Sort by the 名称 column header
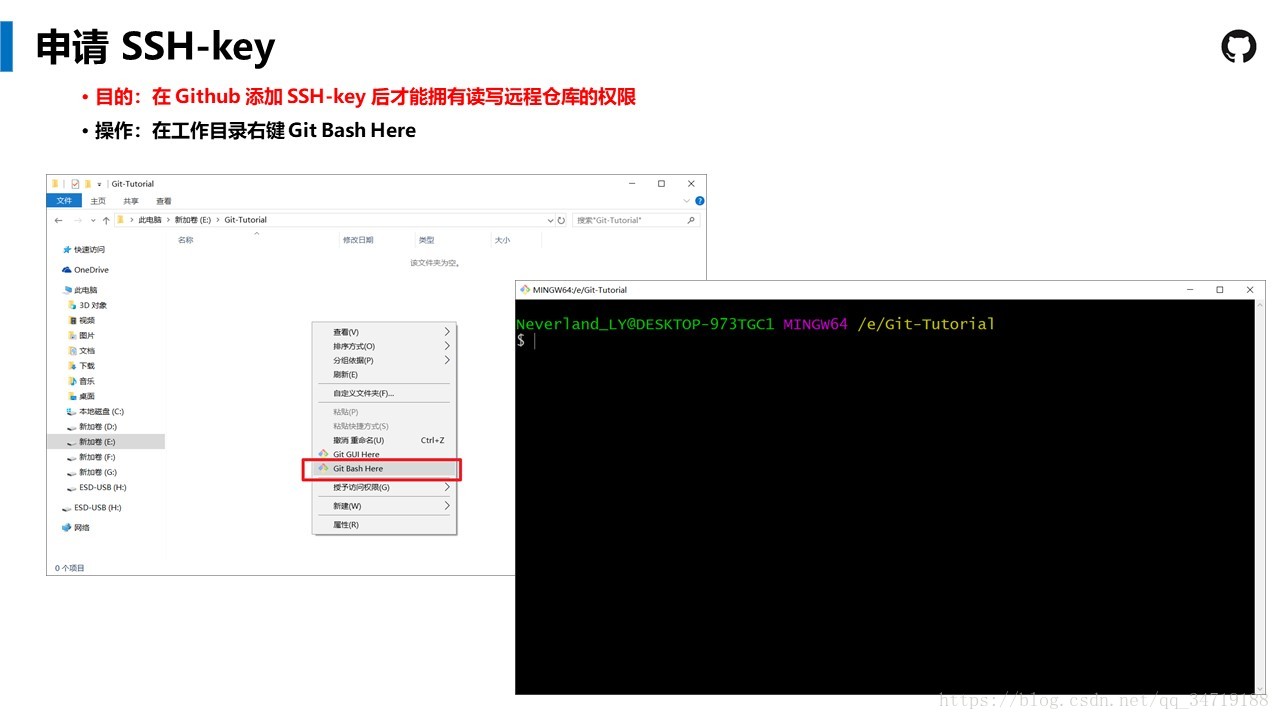 (x=186, y=240)
